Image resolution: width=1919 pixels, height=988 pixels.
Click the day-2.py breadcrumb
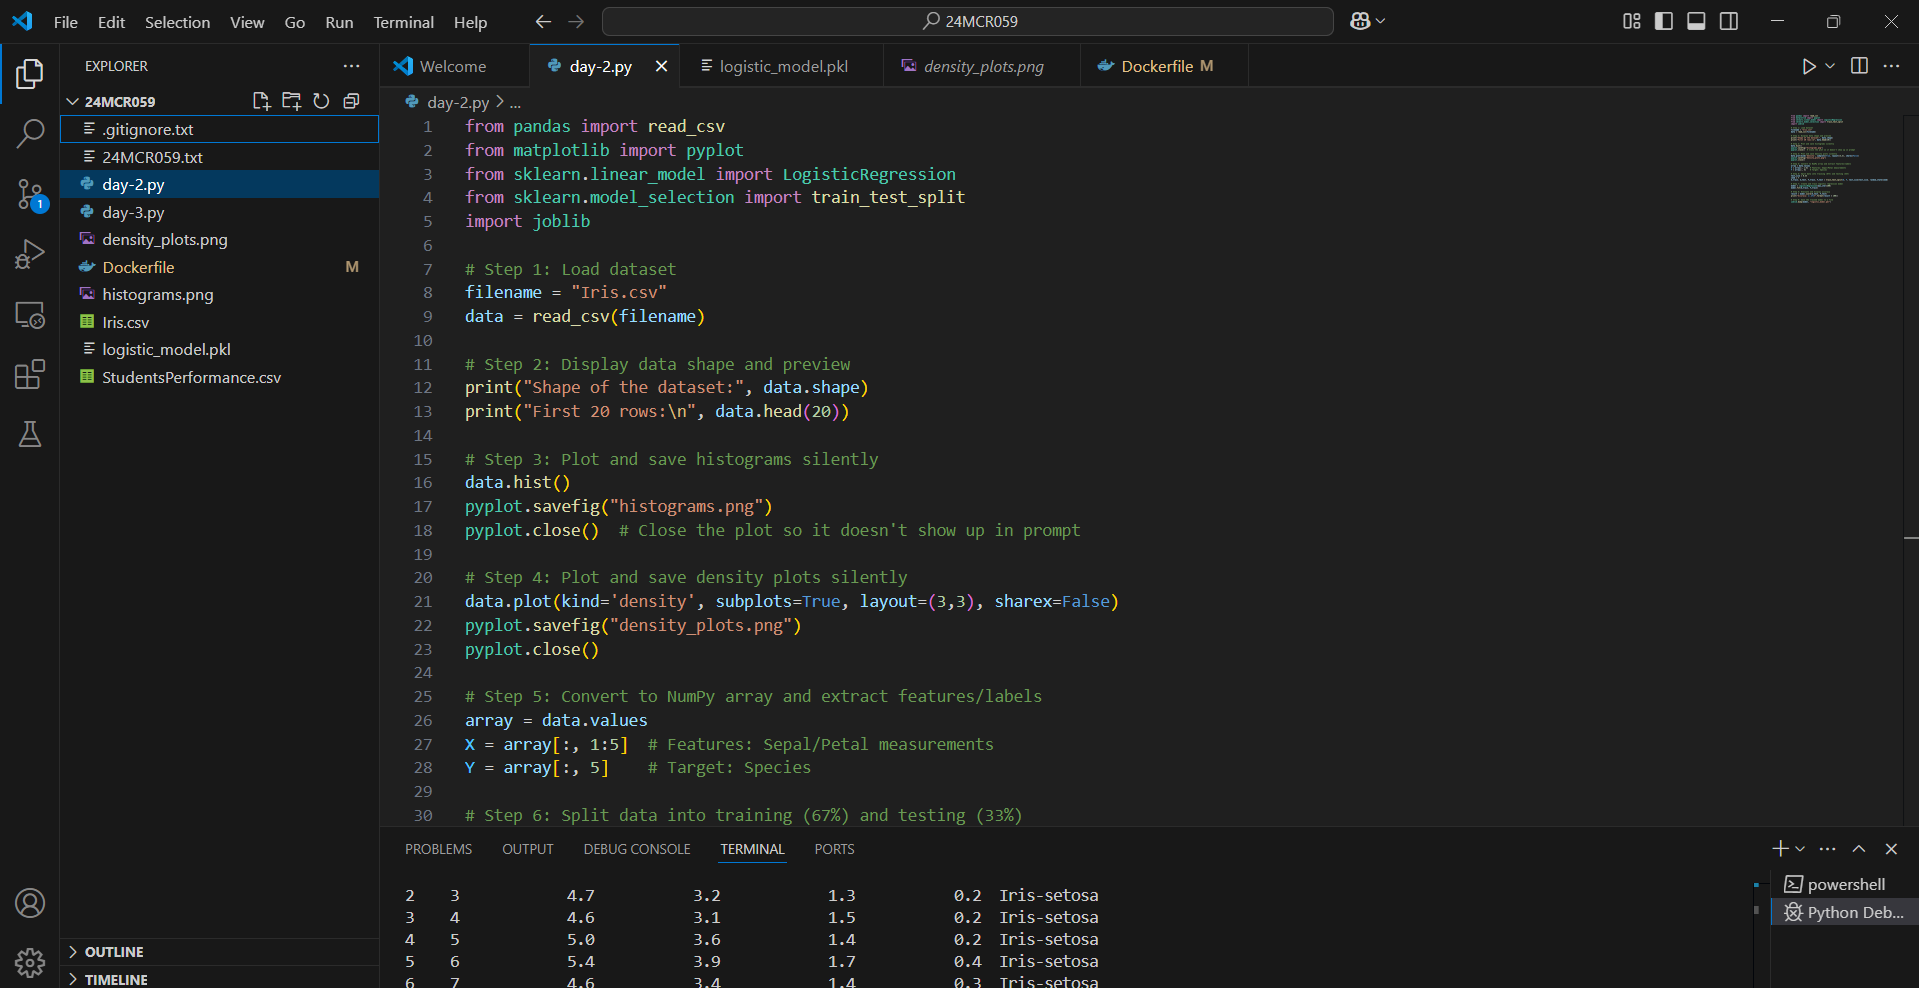(458, 102)
